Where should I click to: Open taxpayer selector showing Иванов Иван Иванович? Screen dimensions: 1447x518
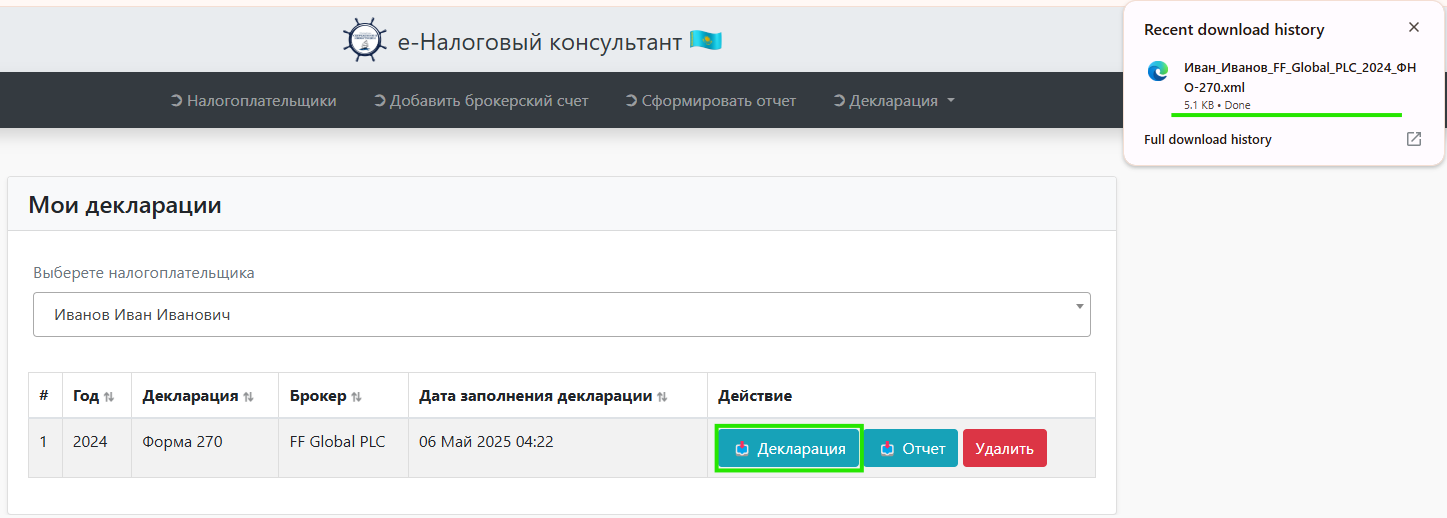click(x=562, y=315)
